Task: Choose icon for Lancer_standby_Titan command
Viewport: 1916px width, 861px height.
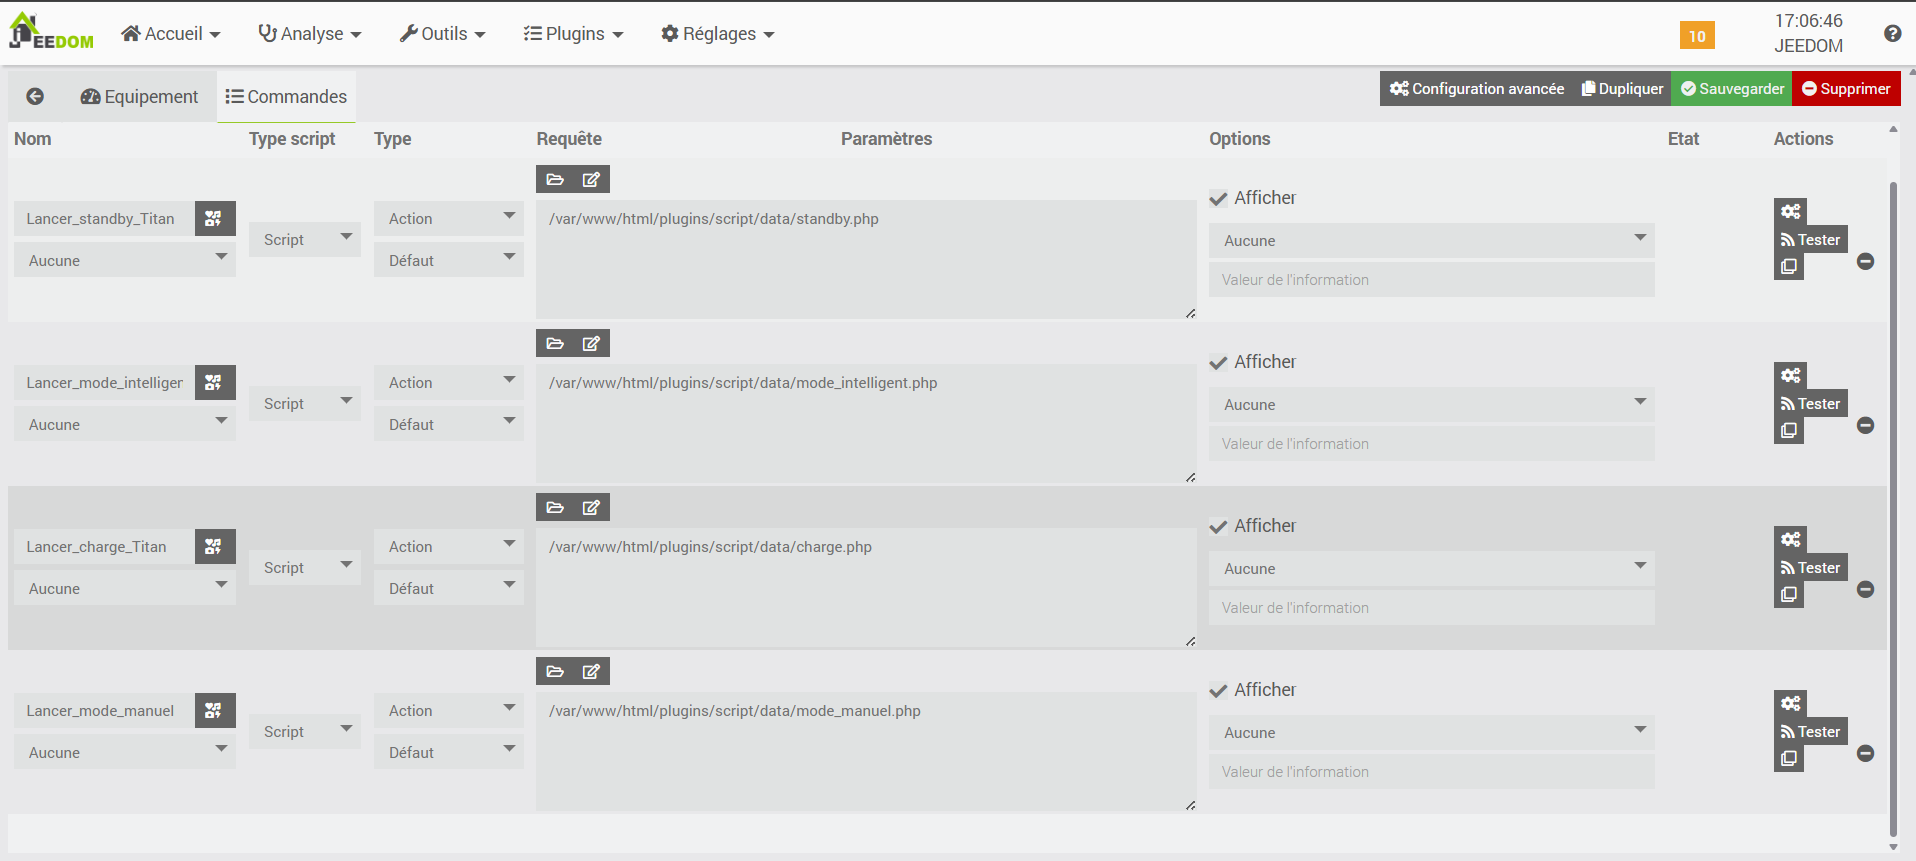Action: pos(214,219)
